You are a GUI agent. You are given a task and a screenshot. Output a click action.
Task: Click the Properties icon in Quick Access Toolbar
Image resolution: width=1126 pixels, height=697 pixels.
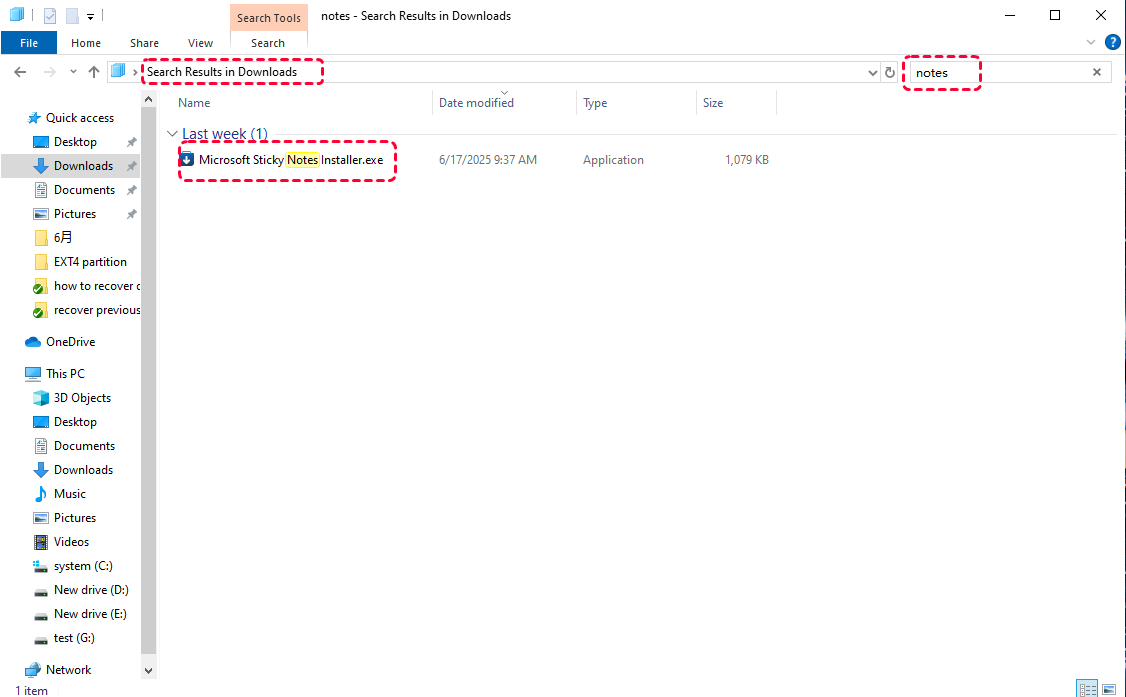pos(50,15)
